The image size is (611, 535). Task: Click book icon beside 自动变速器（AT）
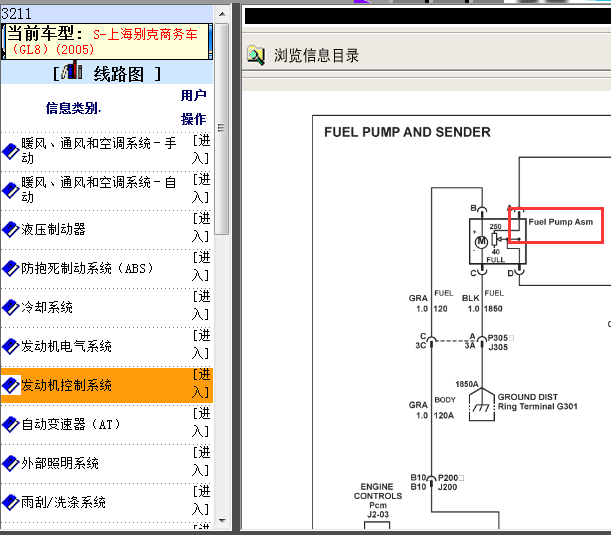[x=11, y=424]
